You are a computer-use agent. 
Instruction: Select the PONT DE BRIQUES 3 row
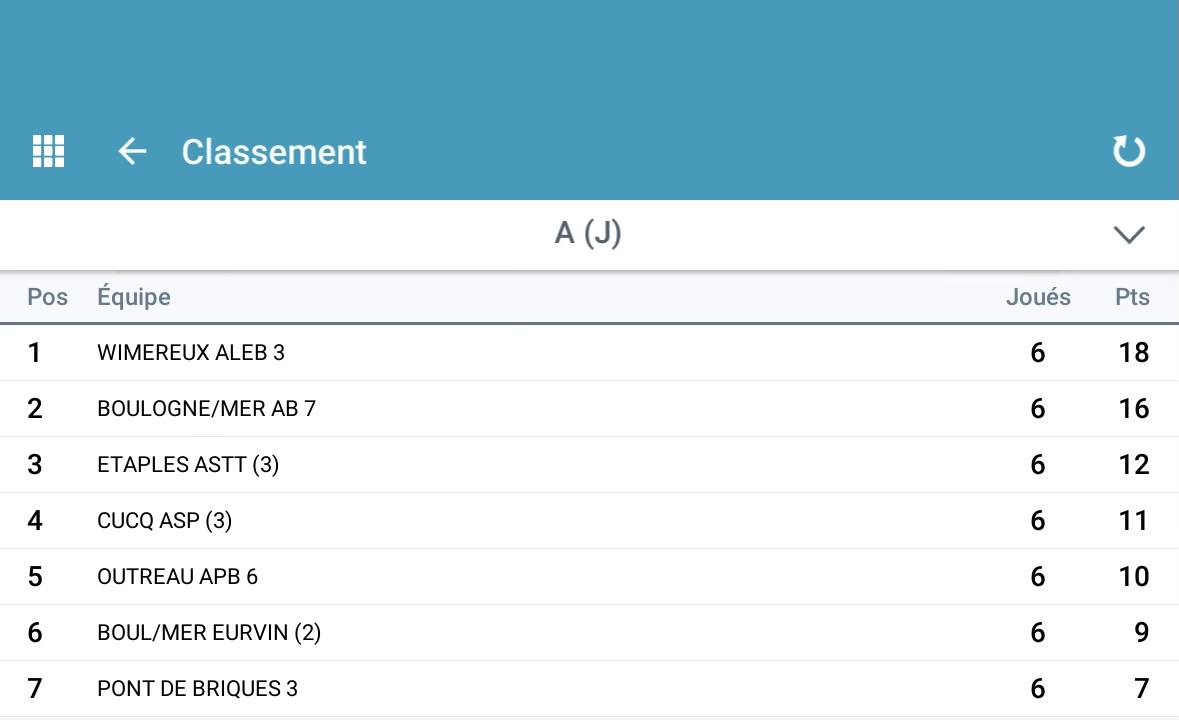pos(590,688)
